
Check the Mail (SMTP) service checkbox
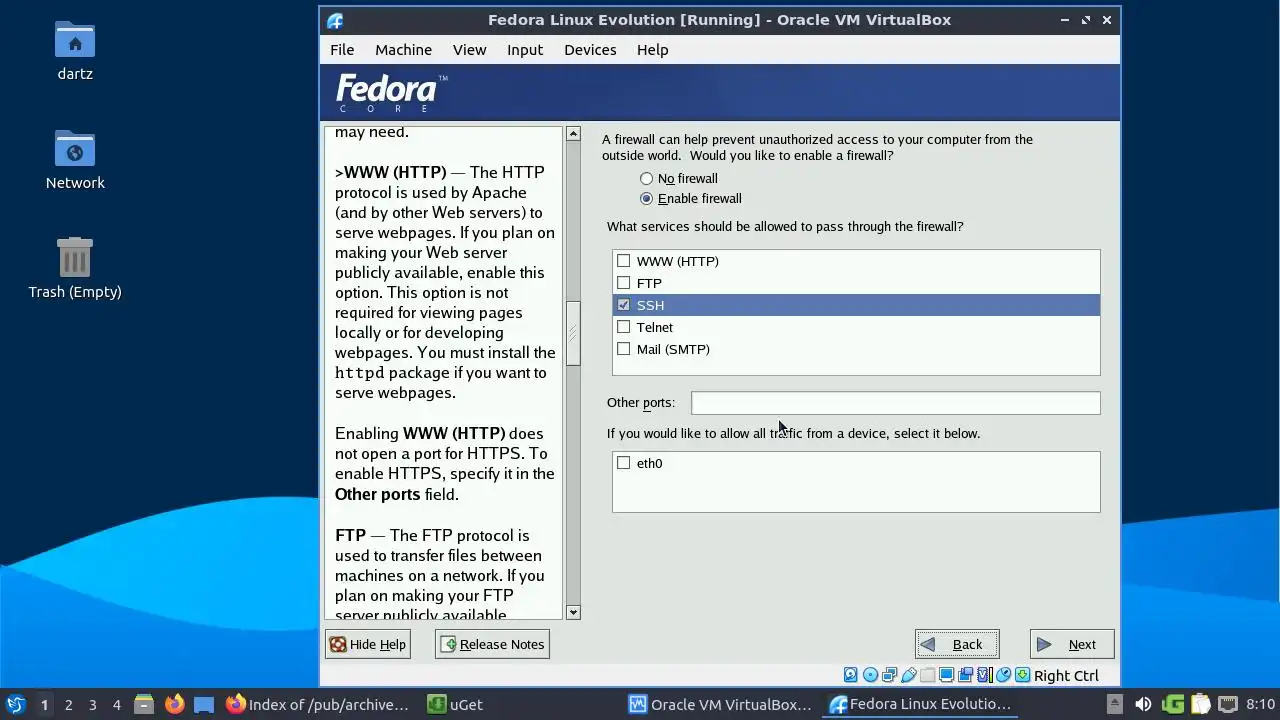tap(624, 349)
